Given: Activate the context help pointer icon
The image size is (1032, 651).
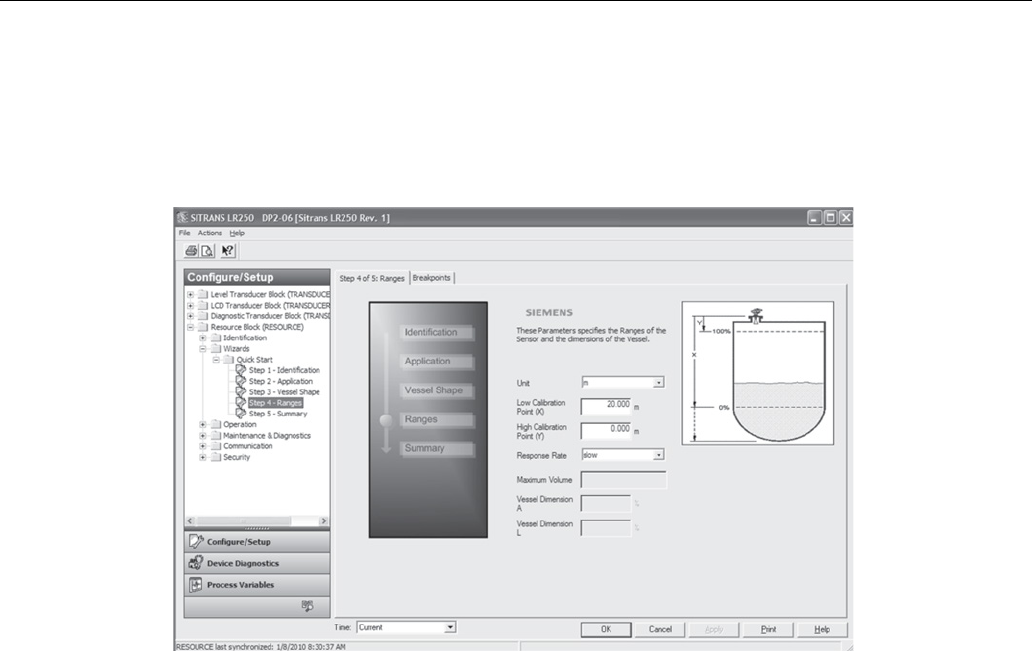Looking at the screenshot, I should (228, 251).
